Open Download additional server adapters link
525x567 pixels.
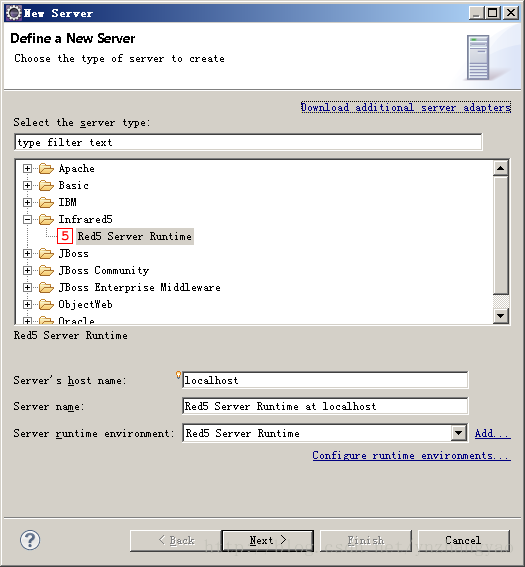pyautogui.click(x=406, y=107)
